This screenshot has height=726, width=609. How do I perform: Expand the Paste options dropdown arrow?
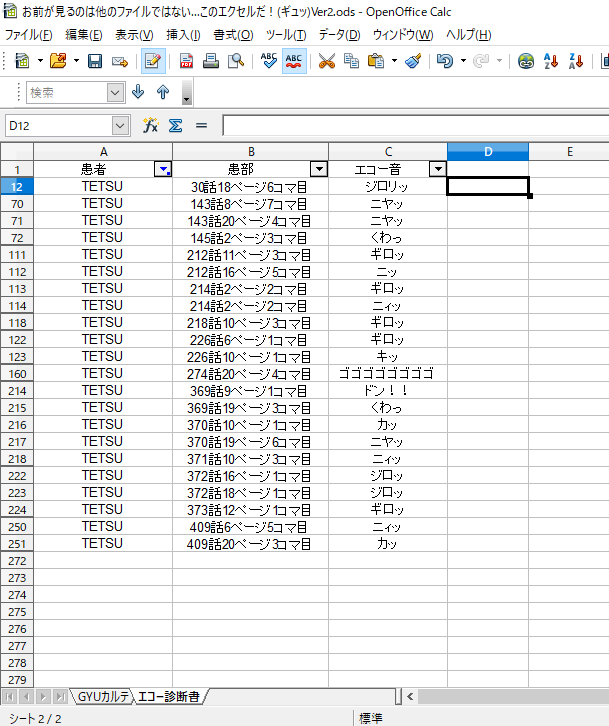click(394, 61)
